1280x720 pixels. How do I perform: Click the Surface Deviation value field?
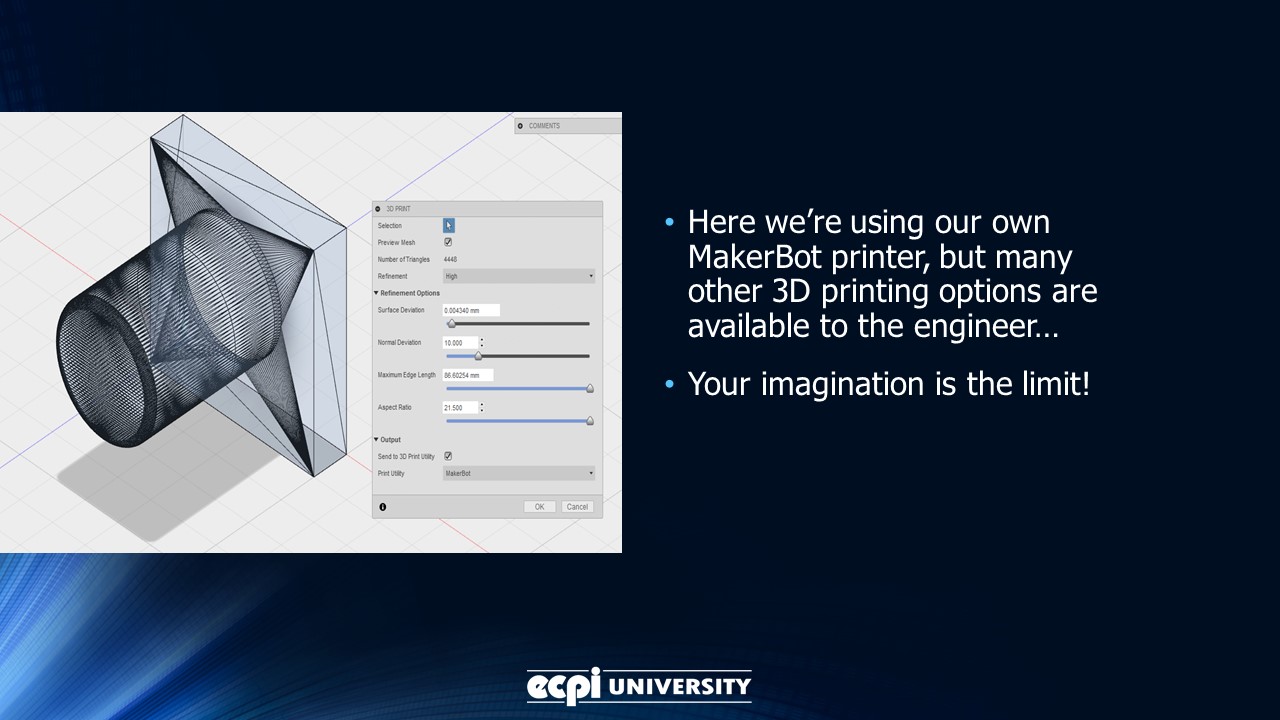click(x=471, y=311)
